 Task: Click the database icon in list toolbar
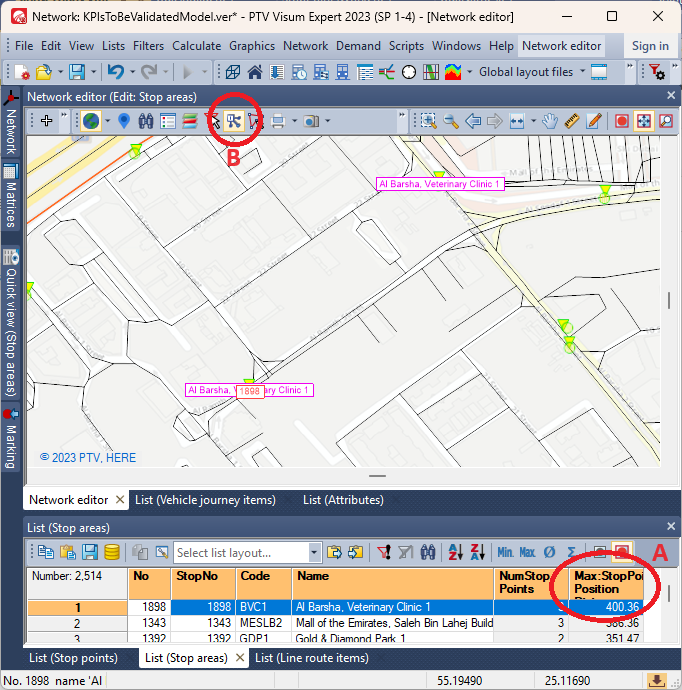coord(112,552)
